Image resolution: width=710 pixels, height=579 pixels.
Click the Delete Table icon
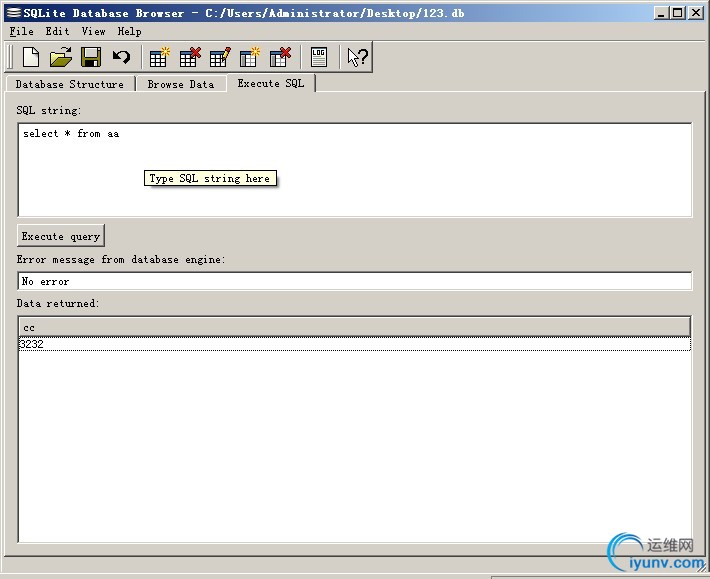pyautogui.click(x=189, y=57)
